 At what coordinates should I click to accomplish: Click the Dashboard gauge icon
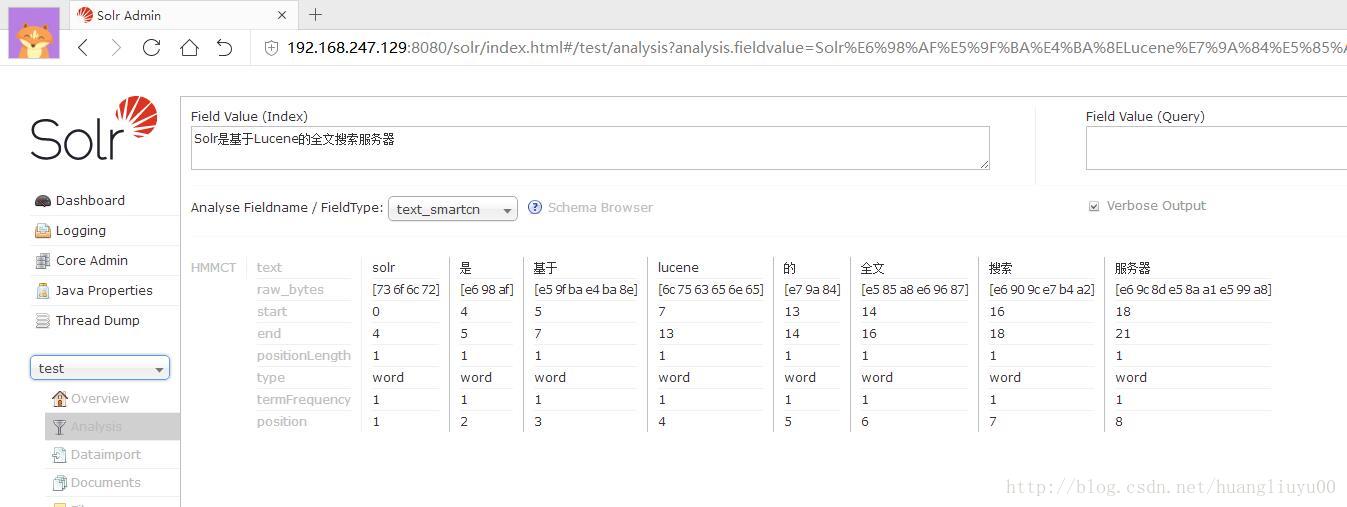tap(42, 200)
